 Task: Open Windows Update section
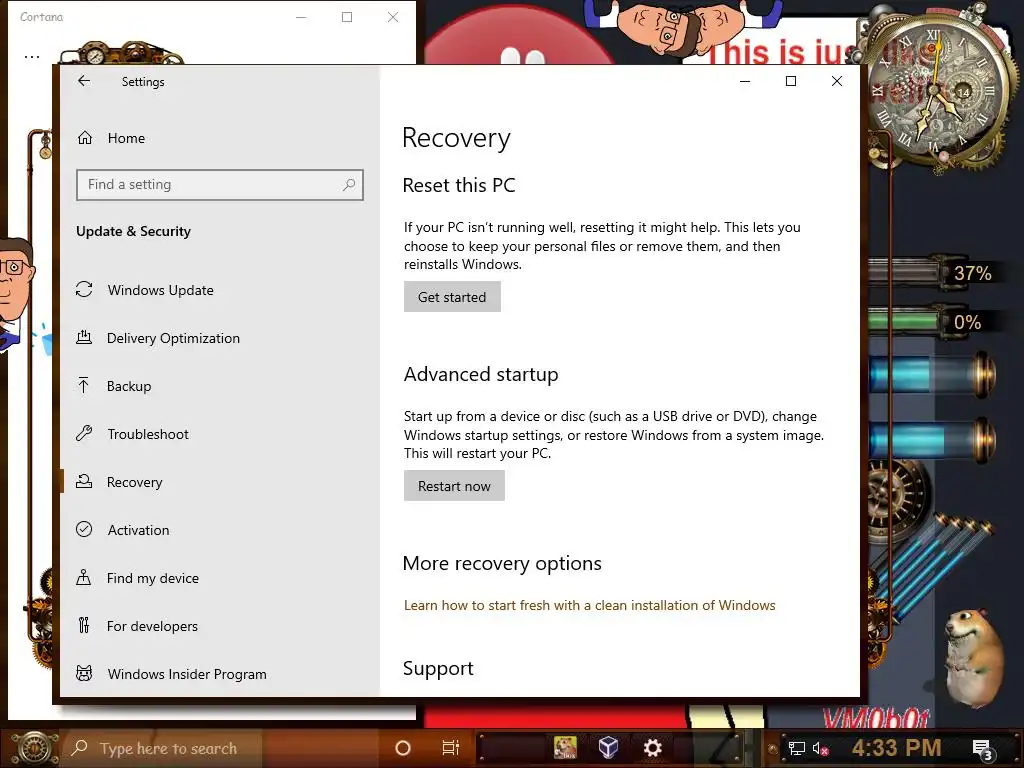pos(219,290)
